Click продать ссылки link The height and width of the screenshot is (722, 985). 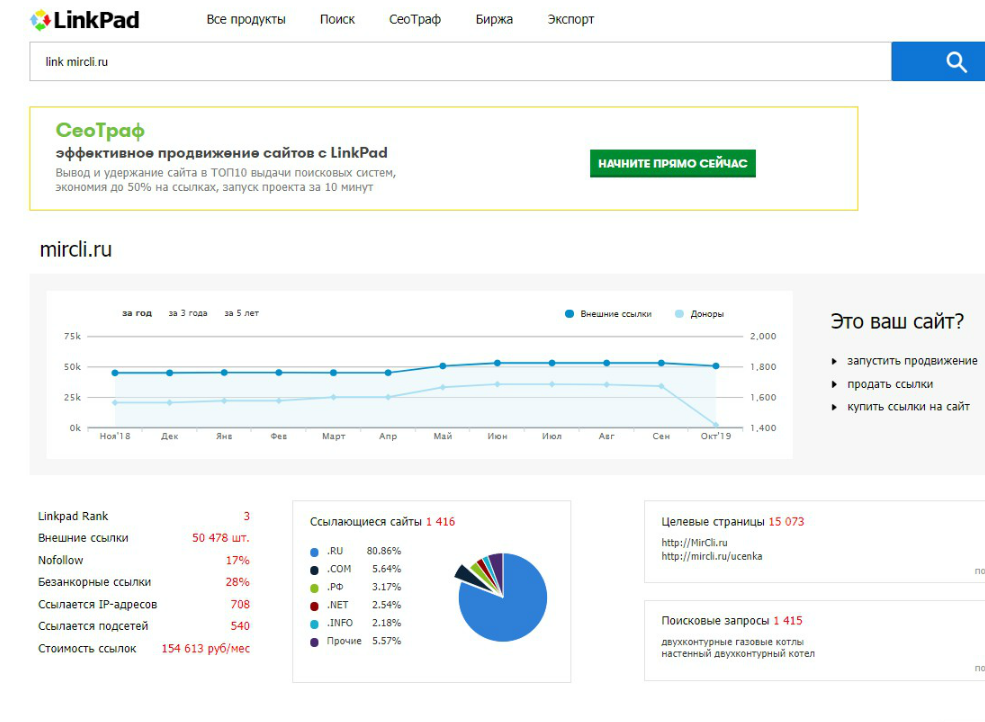tap(889, 384)
